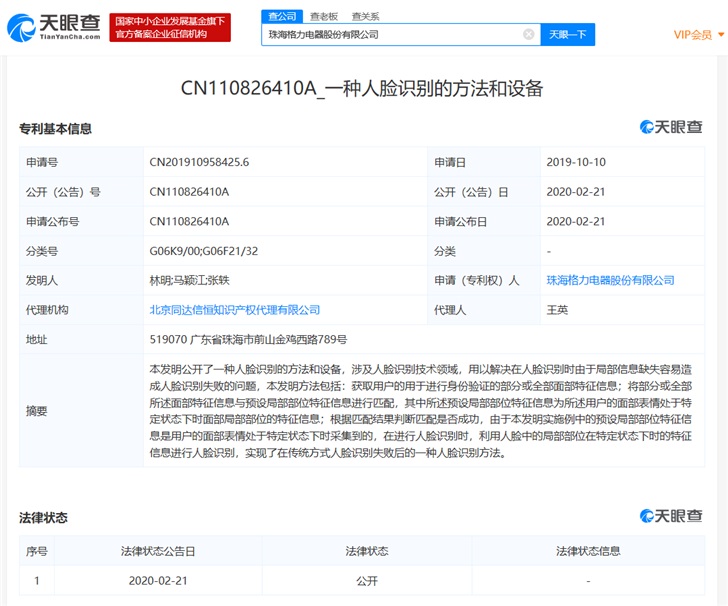Screen dimensions: 728x606
Task: Click the application number CN201910958425.6
Action: [199, 162]
